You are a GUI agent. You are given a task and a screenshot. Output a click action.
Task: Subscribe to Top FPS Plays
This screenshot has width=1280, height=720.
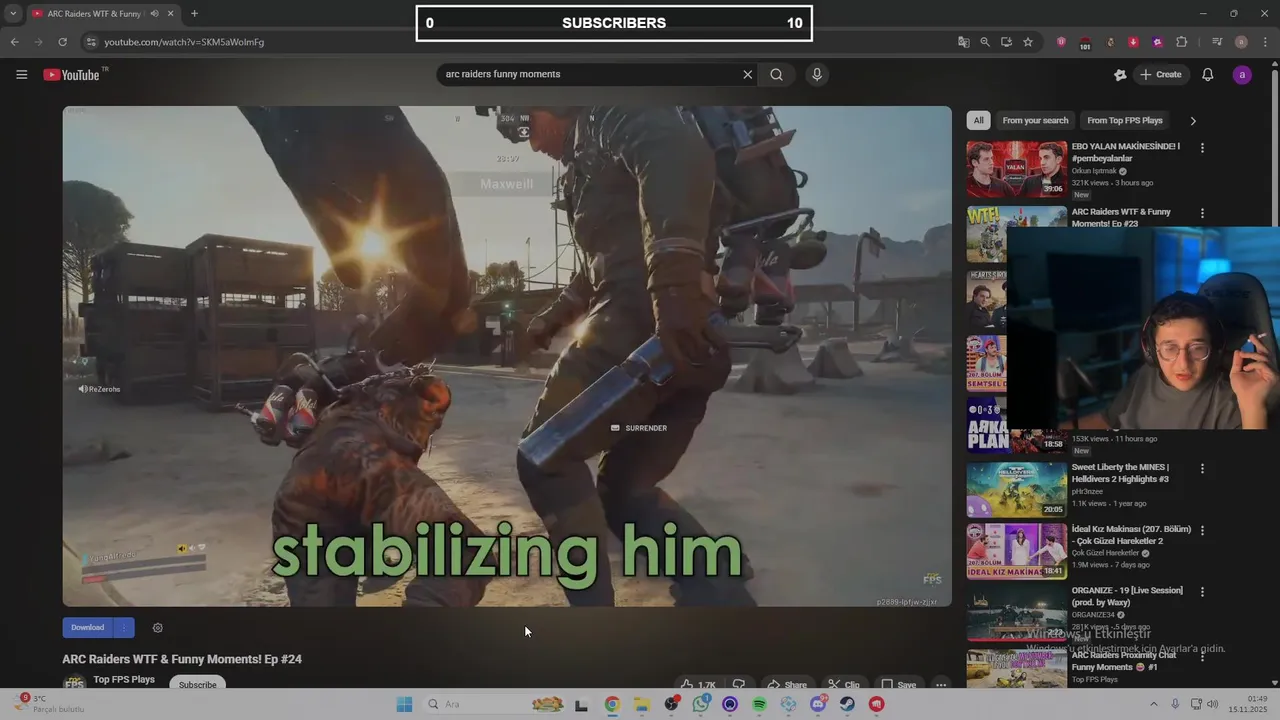coord(197,685)
